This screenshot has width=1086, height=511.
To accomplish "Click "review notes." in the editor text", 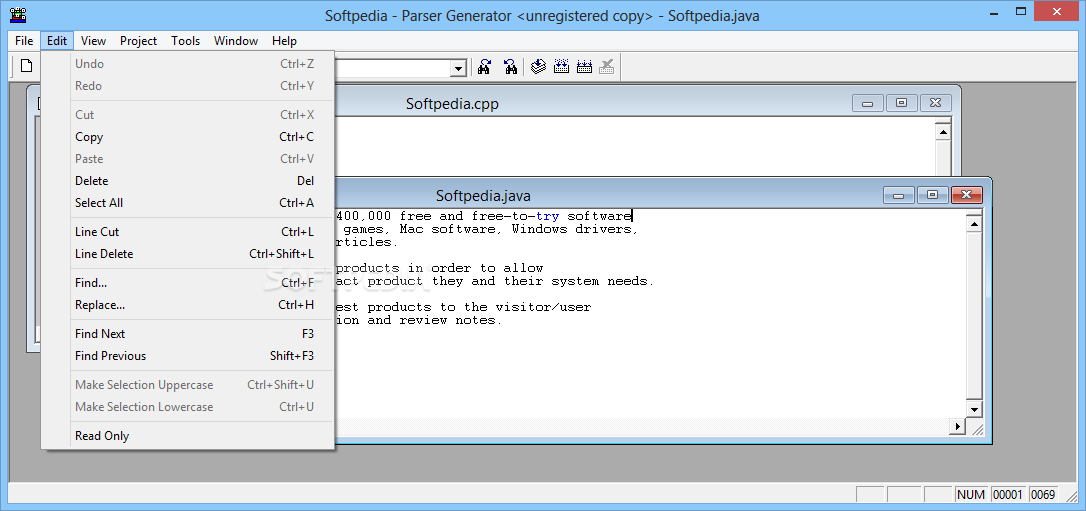I will [x=451, y=321].
